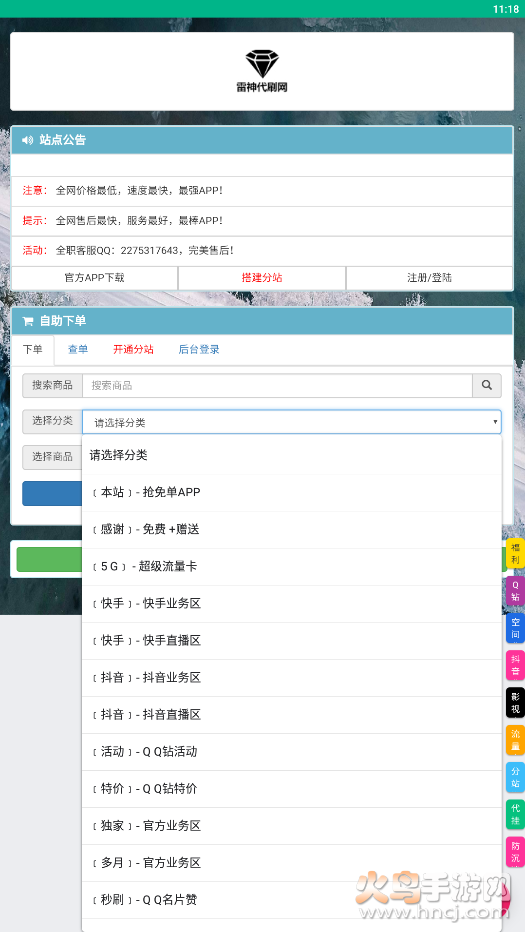Open the Q钻 side shortcut
525x932 pixels.
pyautogui.click(x=515, y=590)
